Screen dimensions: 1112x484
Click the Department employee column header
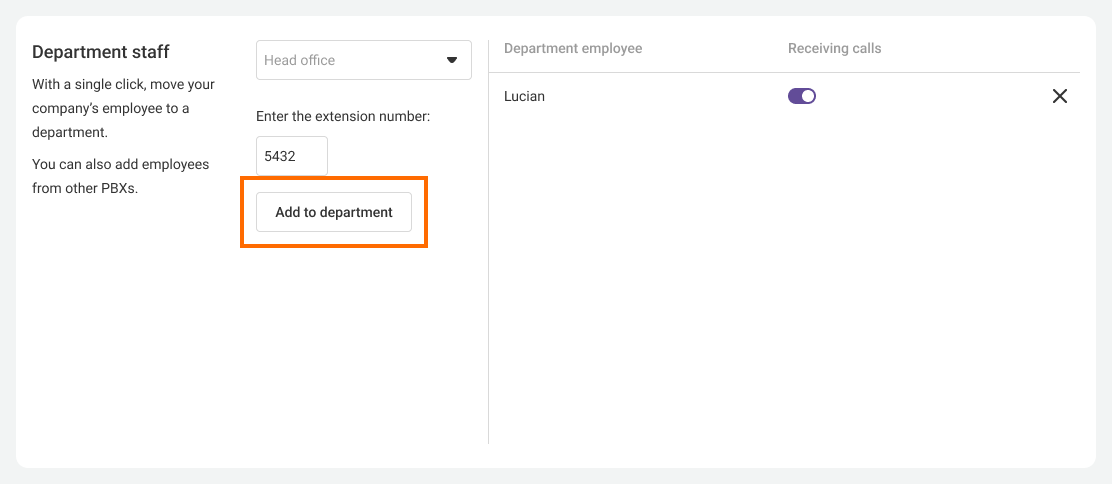(x=573, y=48)
